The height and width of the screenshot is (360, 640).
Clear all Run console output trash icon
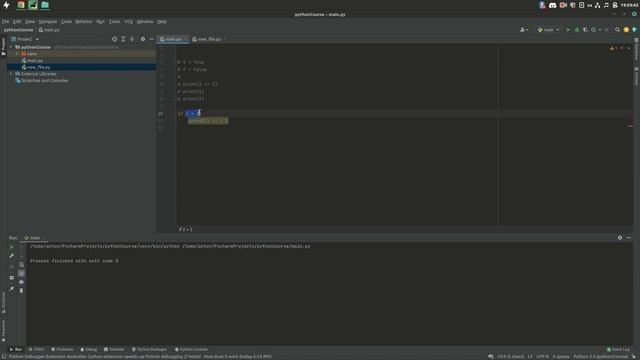[21, 291]
